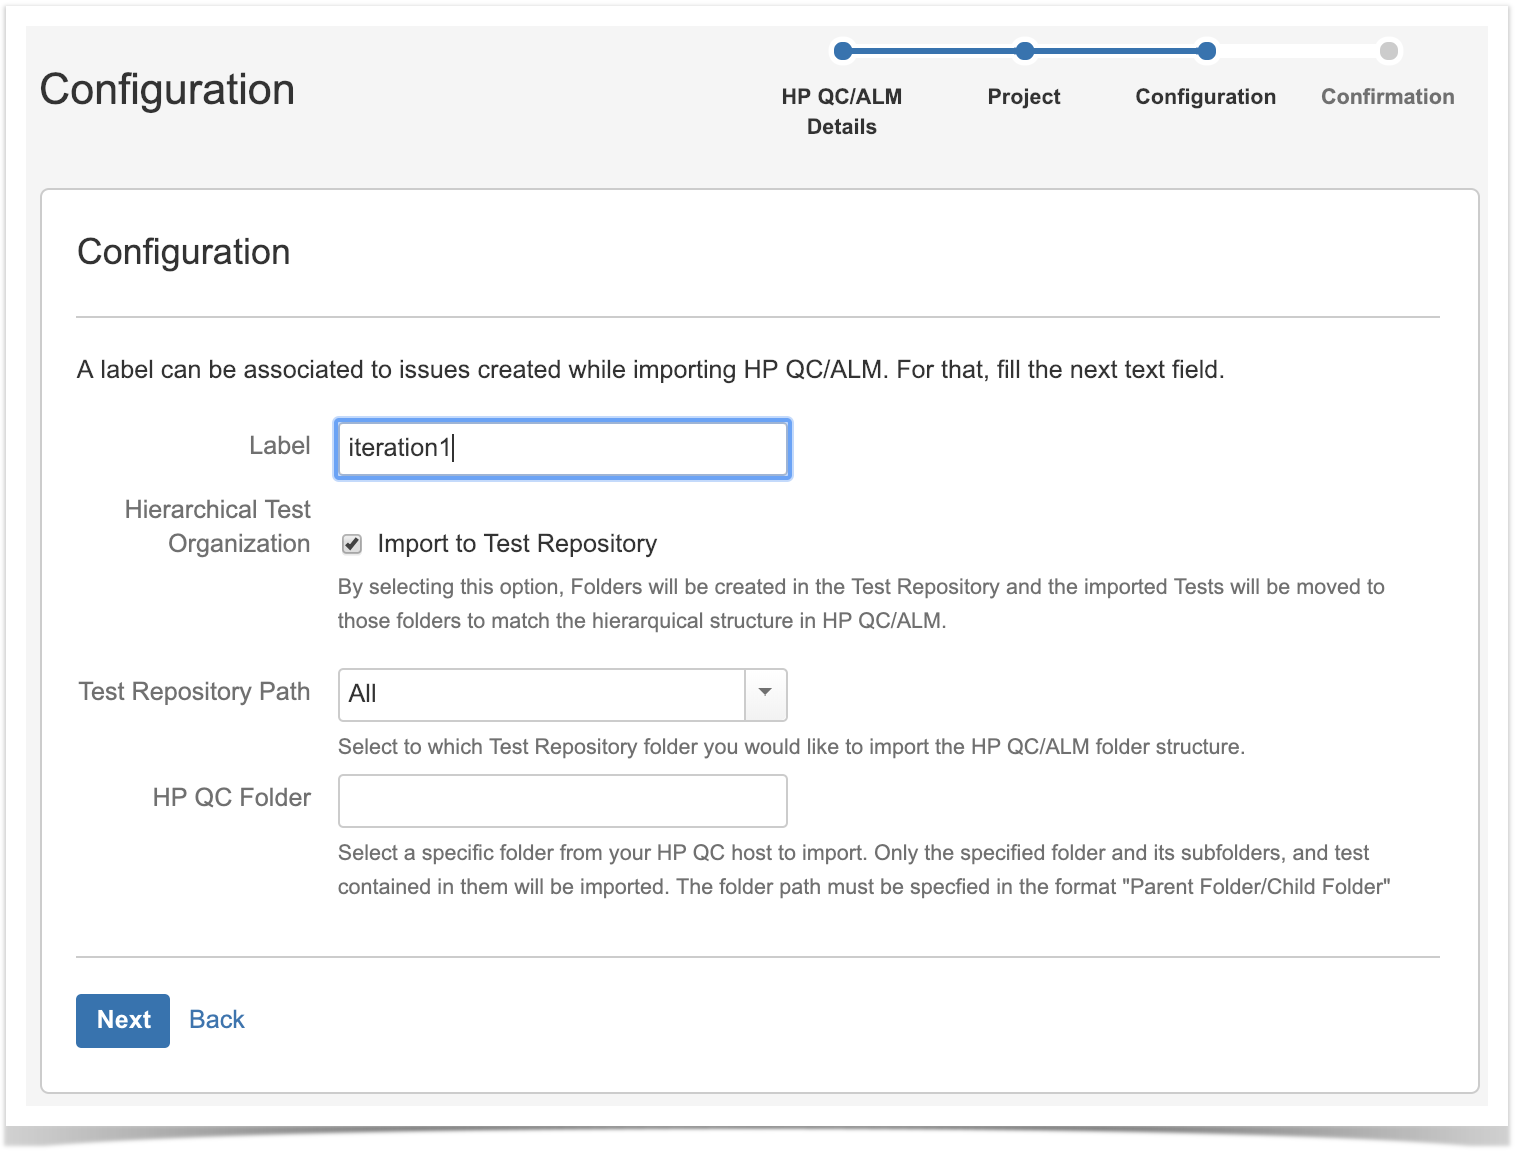The height and width of the screenshot is (1155, 1522).
Task: Click the 'Configuration' heading inside the panel
Action: click(x=184, y=253)
